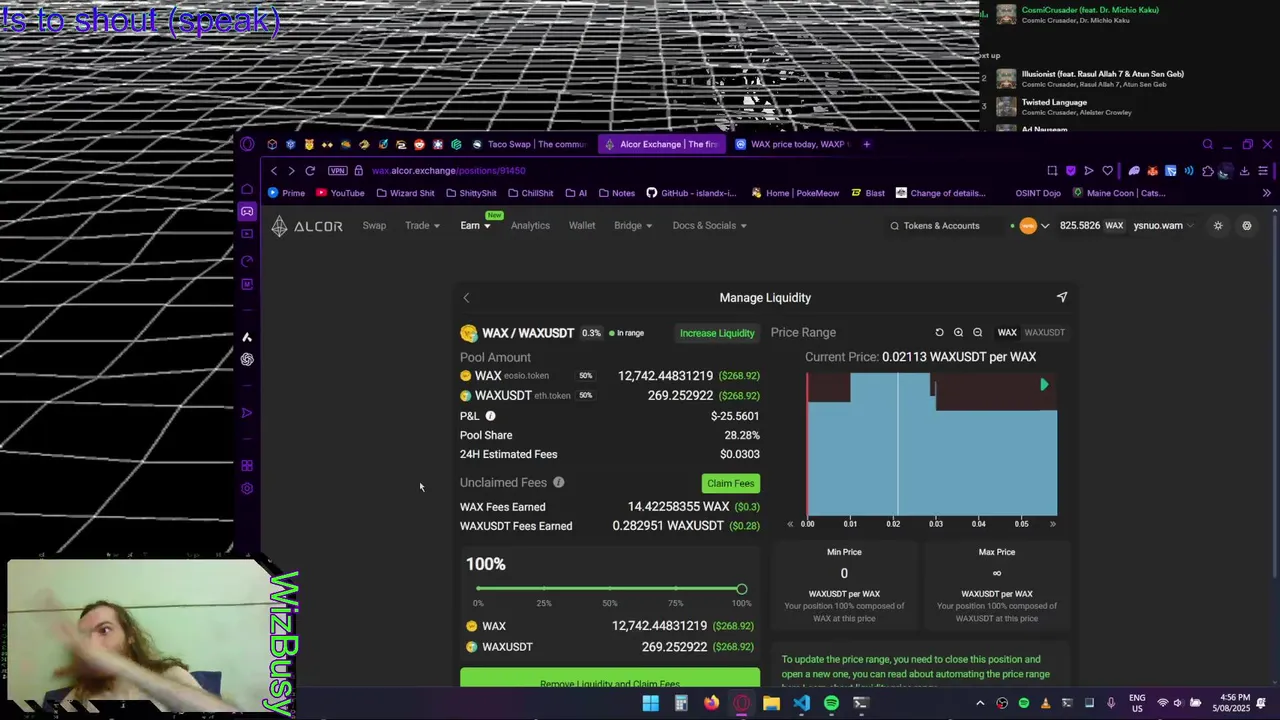Viewport: 1280px width, 720px height.
Task: Open the Wallet page
Action: click(x=582, y=226)
